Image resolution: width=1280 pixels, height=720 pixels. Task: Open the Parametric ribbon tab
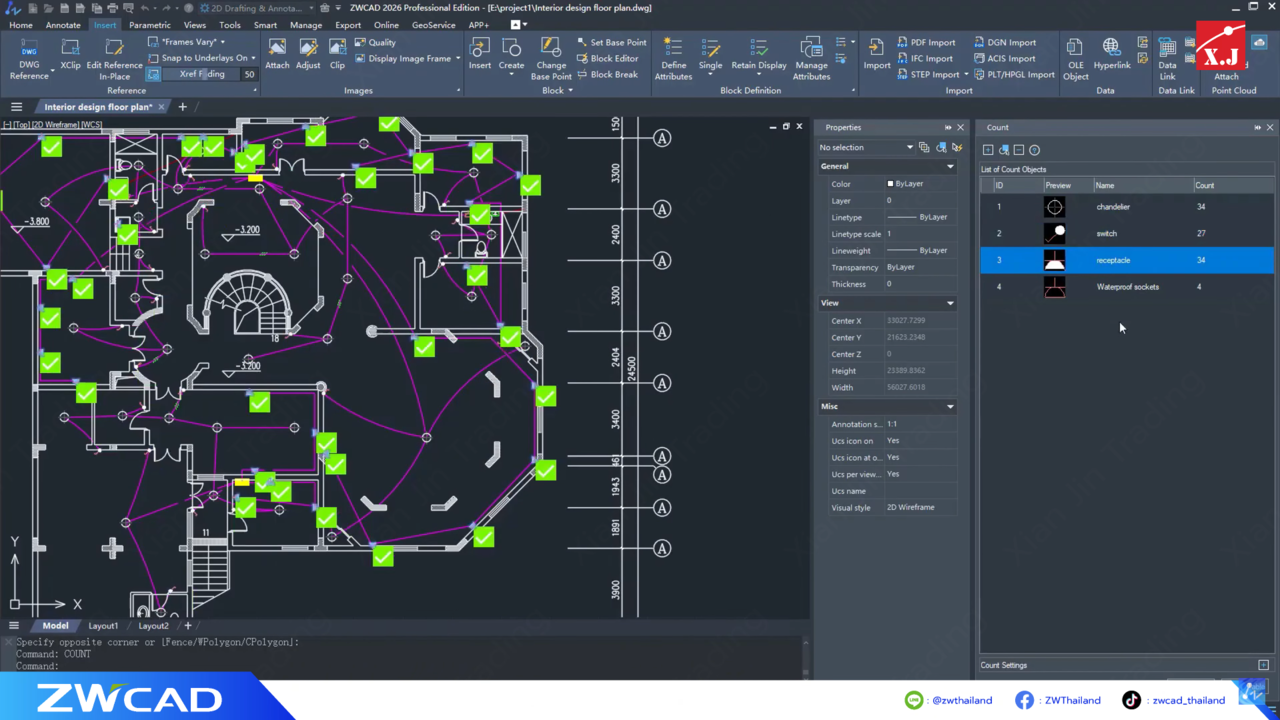tap(150, 25)
